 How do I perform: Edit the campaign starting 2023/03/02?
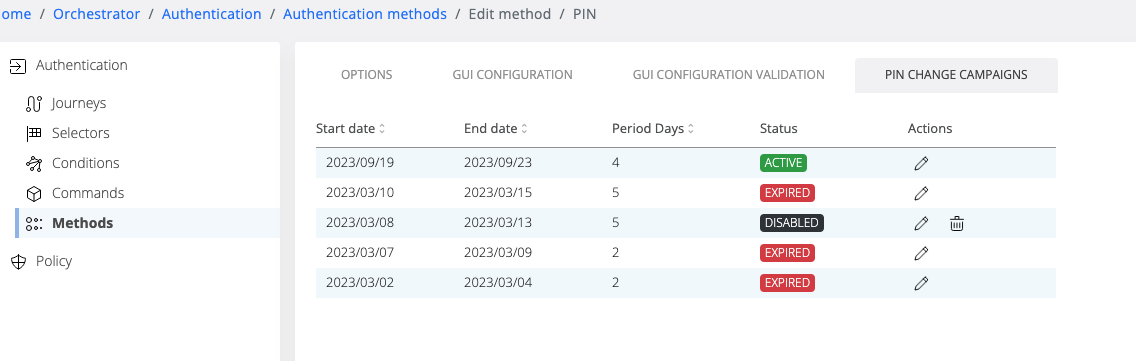[x=921, y=283]
